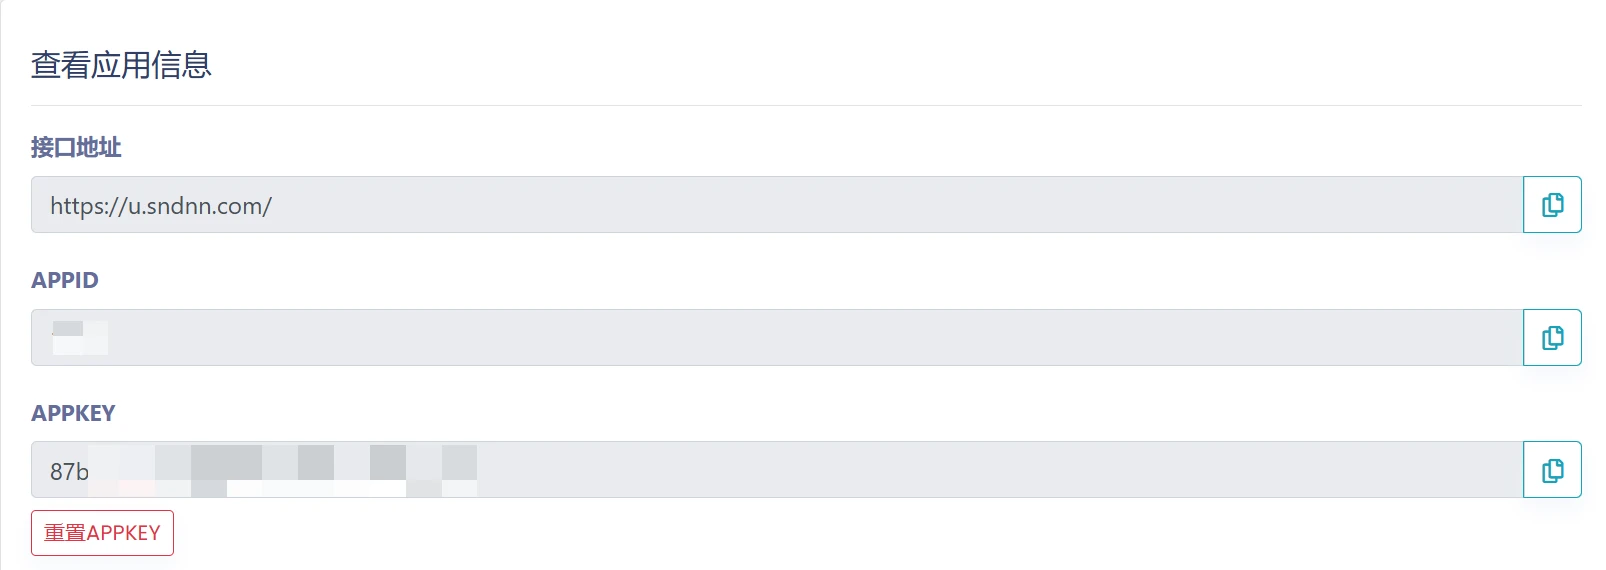Copy the 接口地址 URL with the copy icon
1606x570 pixels.
(x=1552, y=205)
